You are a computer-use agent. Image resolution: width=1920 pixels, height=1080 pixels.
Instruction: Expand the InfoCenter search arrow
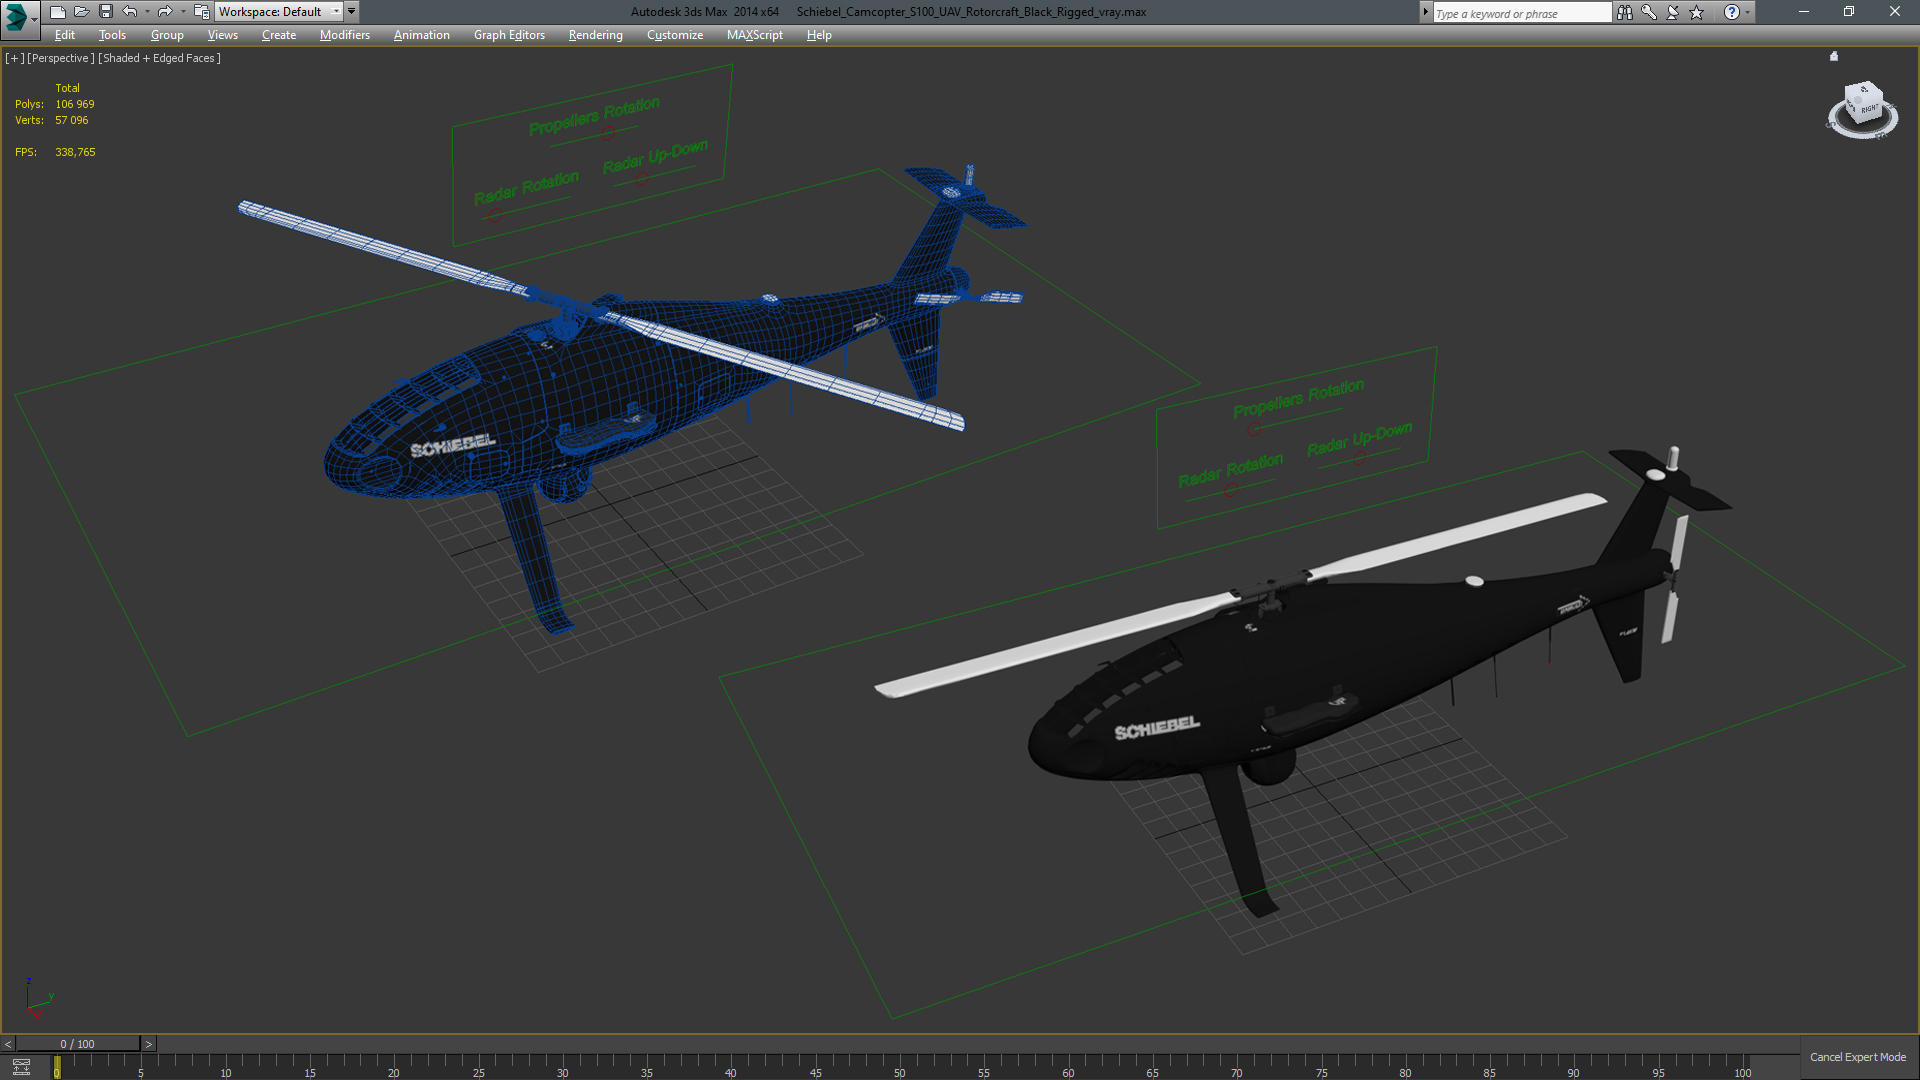click(1425, 12)
